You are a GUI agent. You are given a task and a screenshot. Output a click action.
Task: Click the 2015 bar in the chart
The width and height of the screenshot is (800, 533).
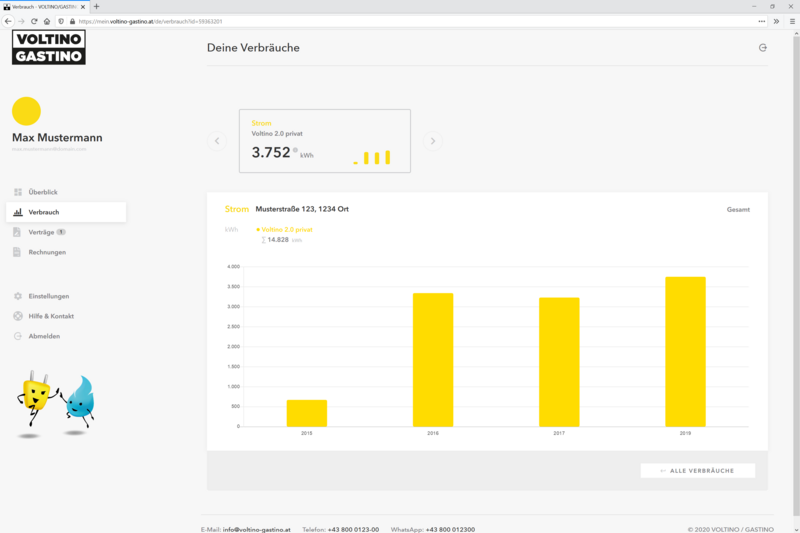[x=307, y=413]
